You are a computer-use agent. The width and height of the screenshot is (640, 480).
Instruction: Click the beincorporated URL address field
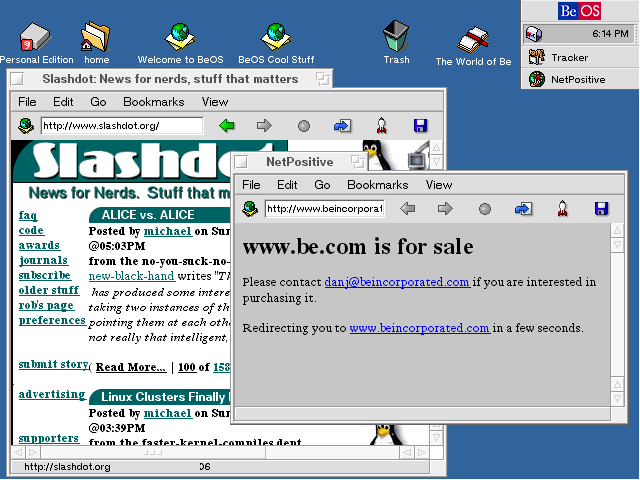324,209
